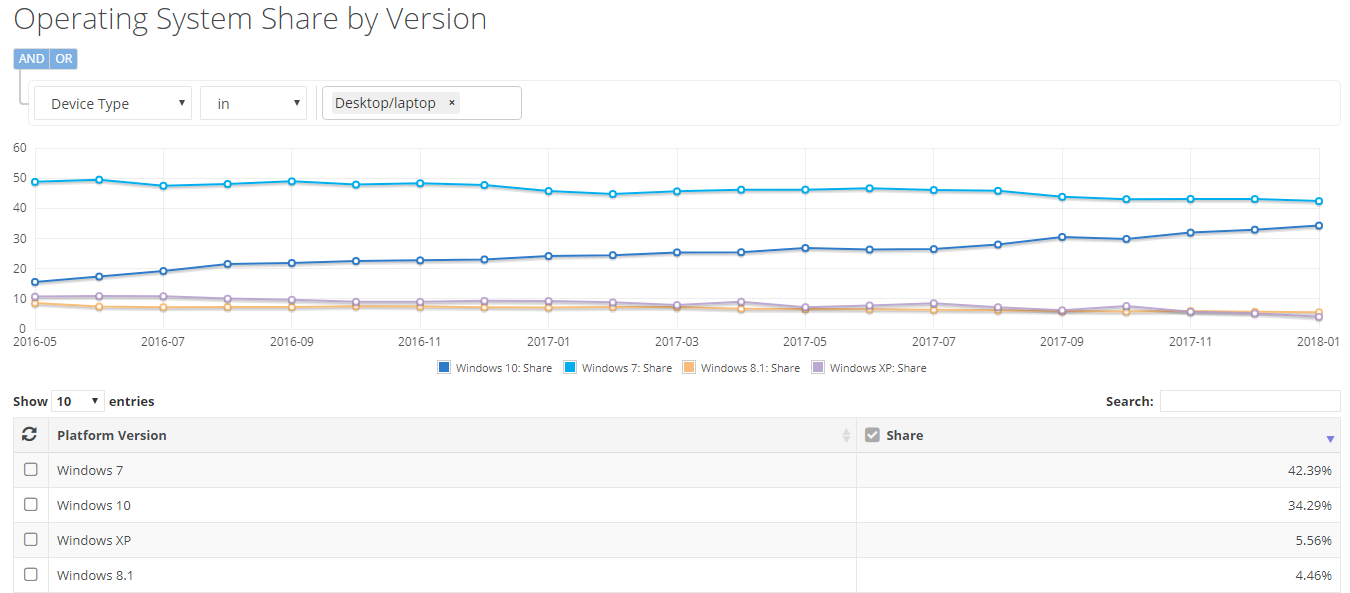The width and height of the screenshot is (1350, 593).
Task: Open the 'in' operator dropdown
Action: point(253,103)
